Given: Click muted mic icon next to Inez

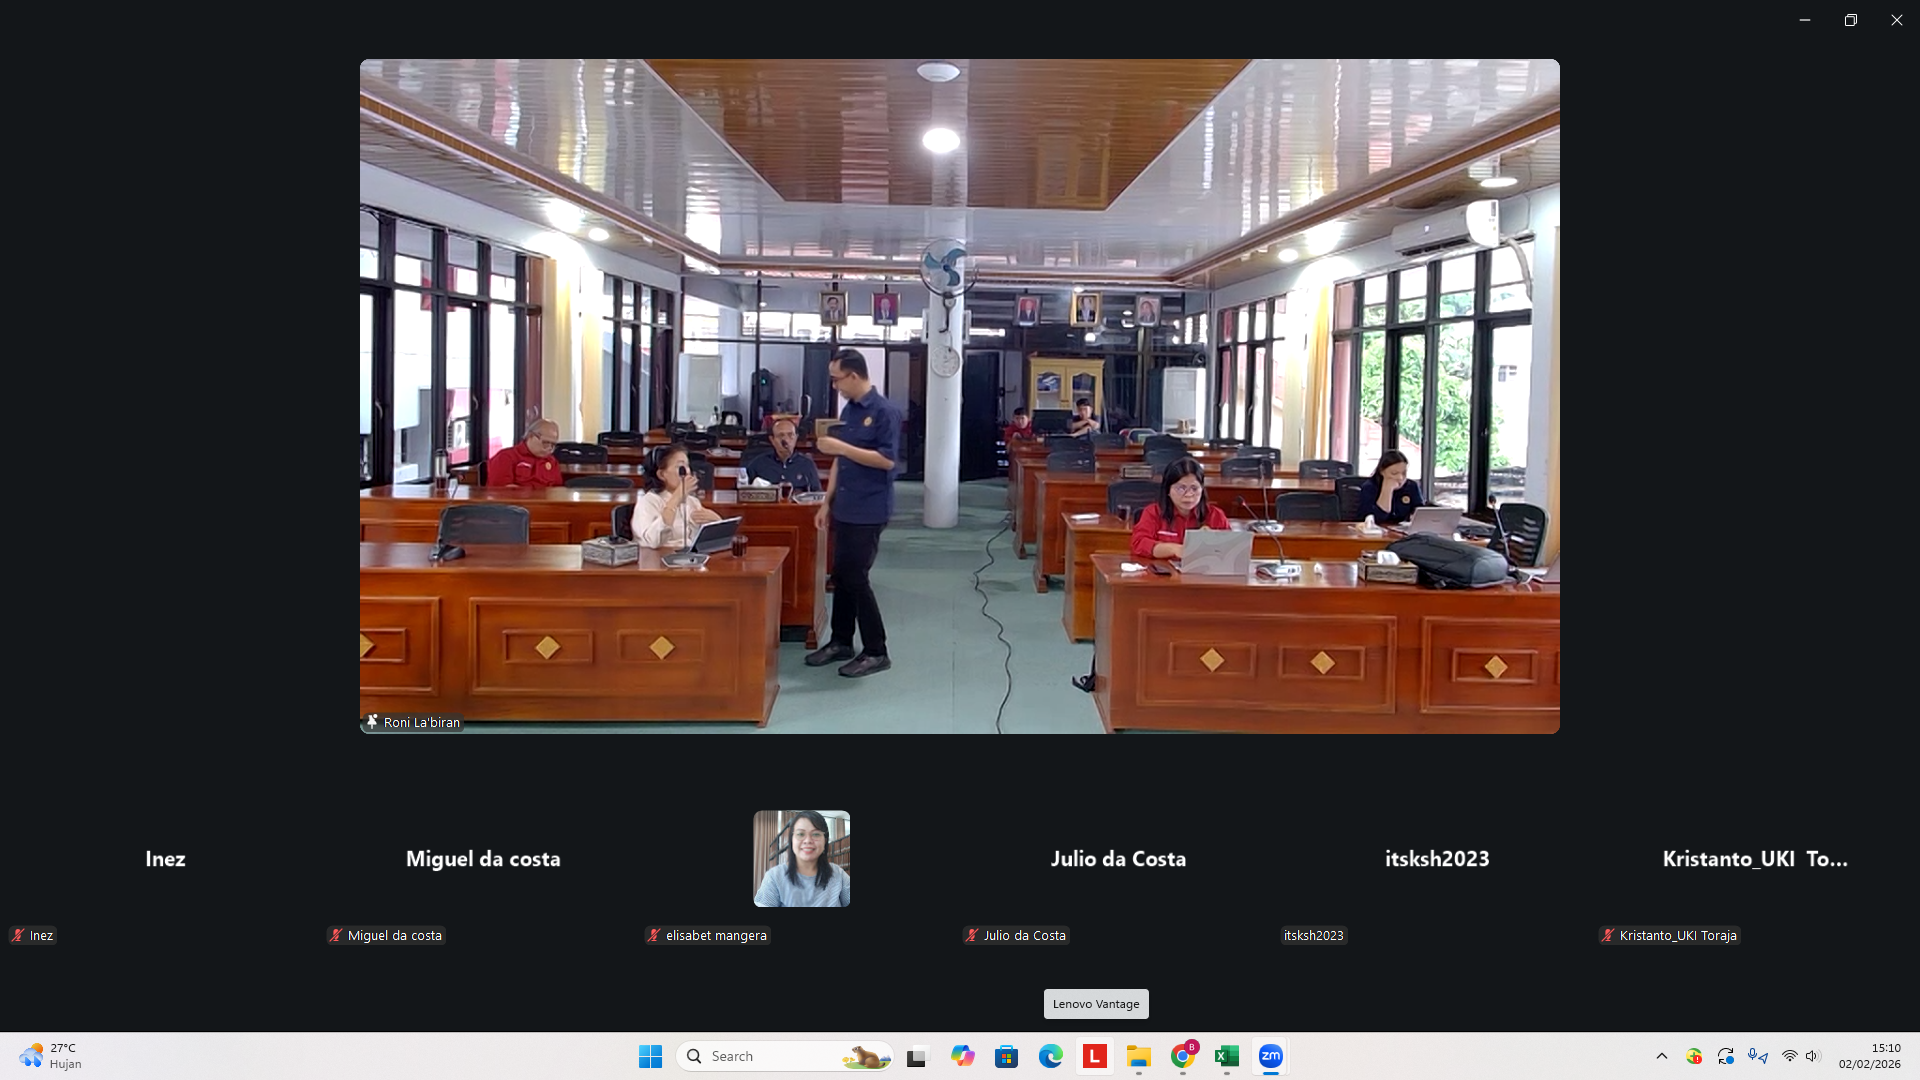Looking at the screenshot, I should 18,935.
